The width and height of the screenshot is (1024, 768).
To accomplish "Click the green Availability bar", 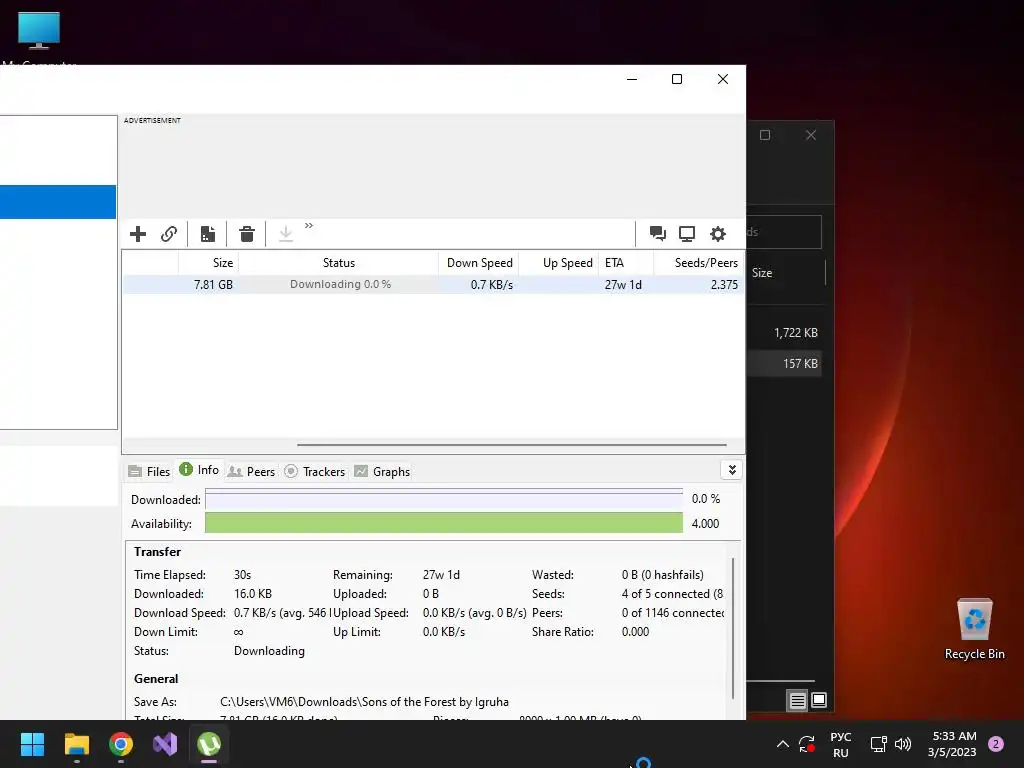I will click(x=444, y=523).
